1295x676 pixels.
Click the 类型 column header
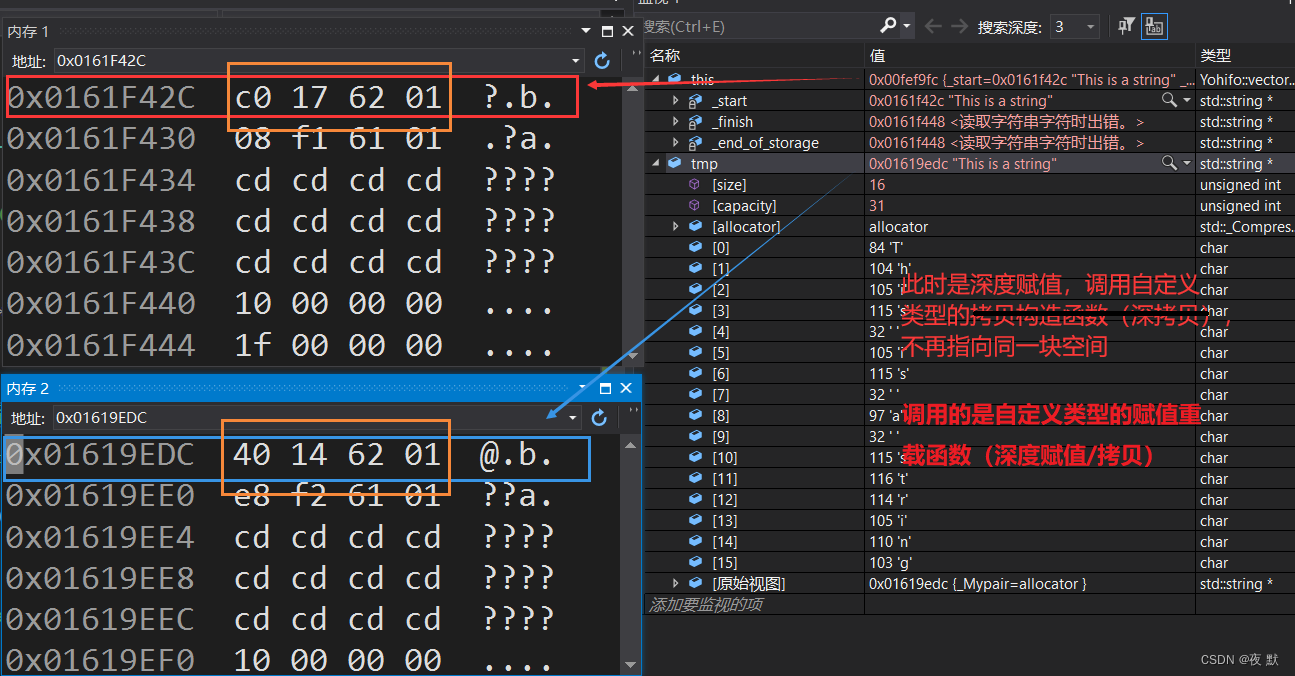tap(1216, 56)
